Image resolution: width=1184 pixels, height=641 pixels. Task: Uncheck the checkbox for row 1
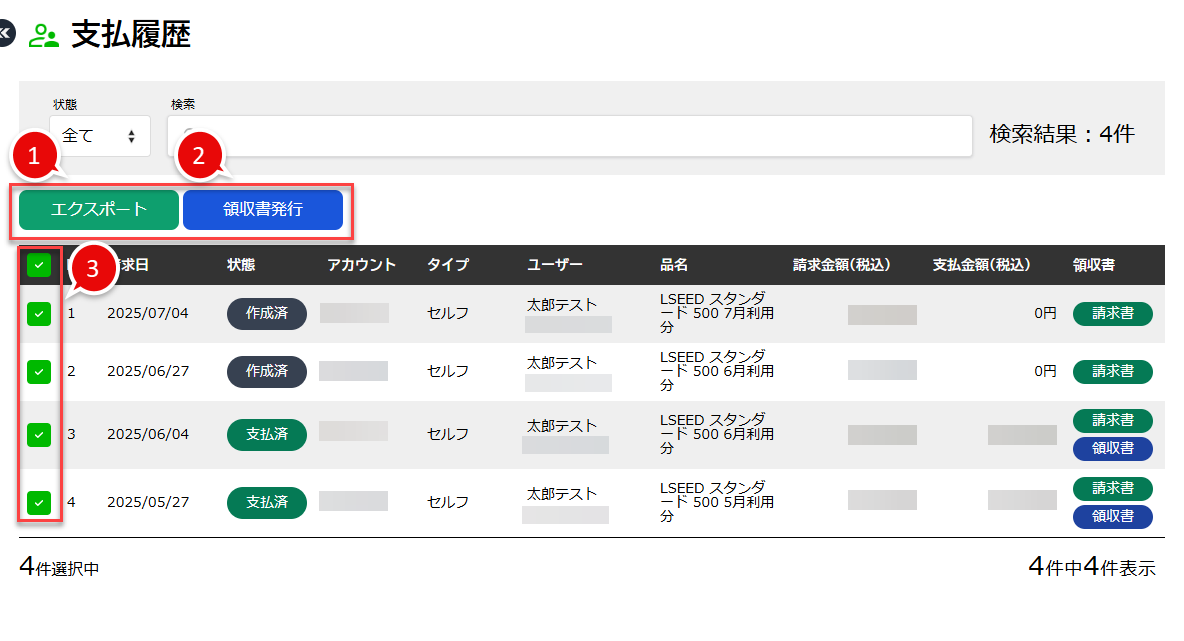point(38,314)
